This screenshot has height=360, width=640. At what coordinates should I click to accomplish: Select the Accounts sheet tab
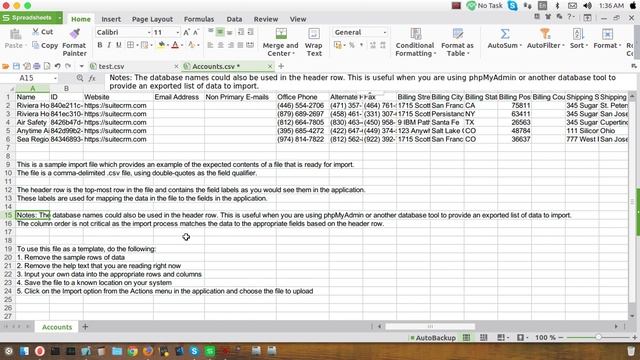coord(57,327)
